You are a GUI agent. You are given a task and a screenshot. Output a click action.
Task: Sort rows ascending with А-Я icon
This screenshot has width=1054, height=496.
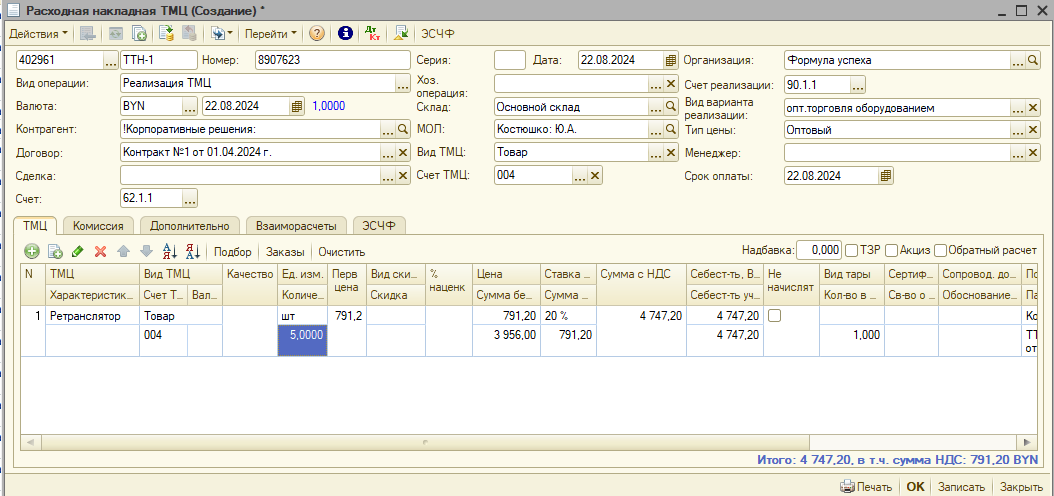click(169, 251)
